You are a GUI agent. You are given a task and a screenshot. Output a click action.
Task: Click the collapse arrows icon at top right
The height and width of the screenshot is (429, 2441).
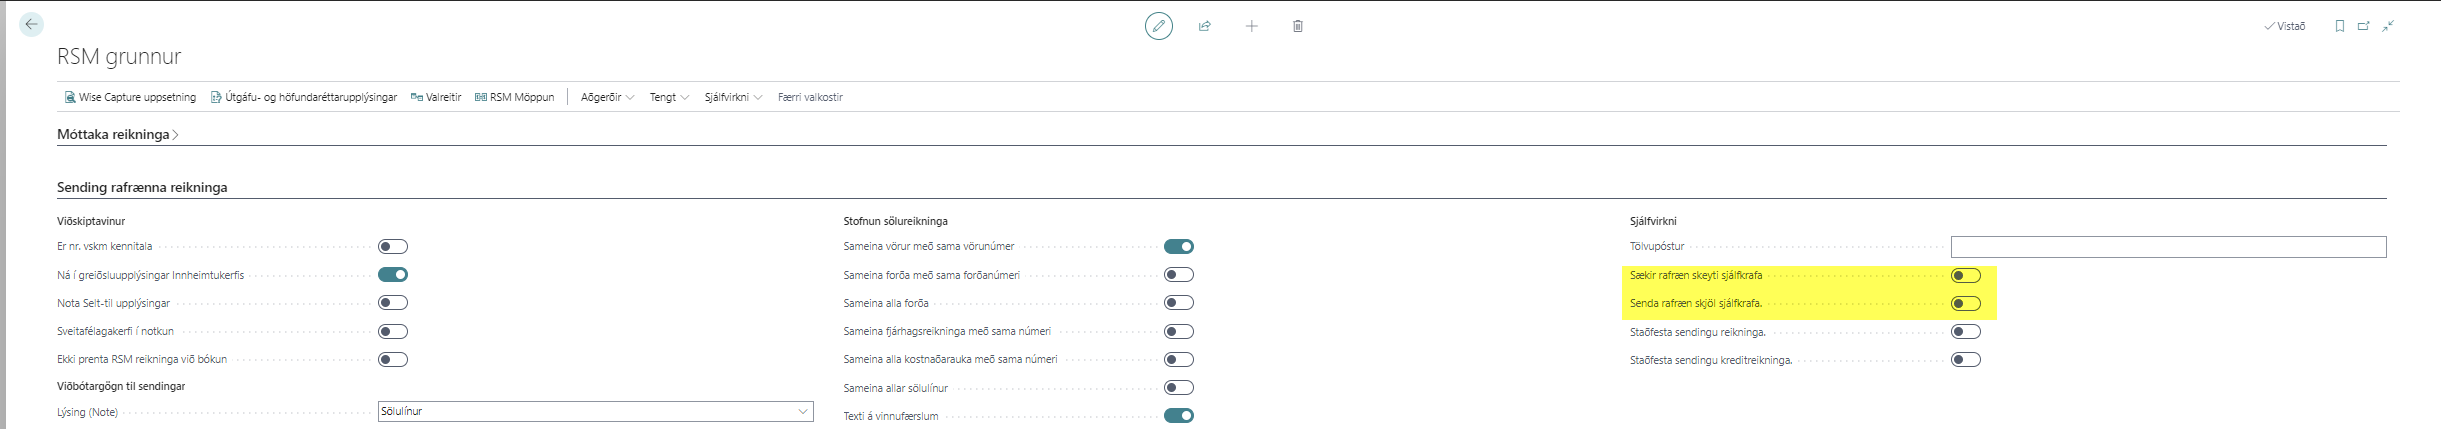2388,26
